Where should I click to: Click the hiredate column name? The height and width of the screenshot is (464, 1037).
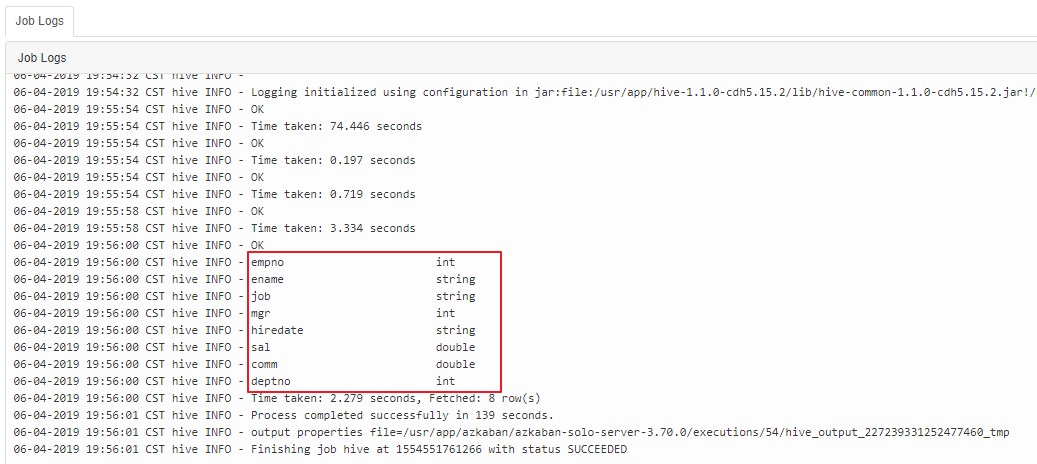click(277, 330)
